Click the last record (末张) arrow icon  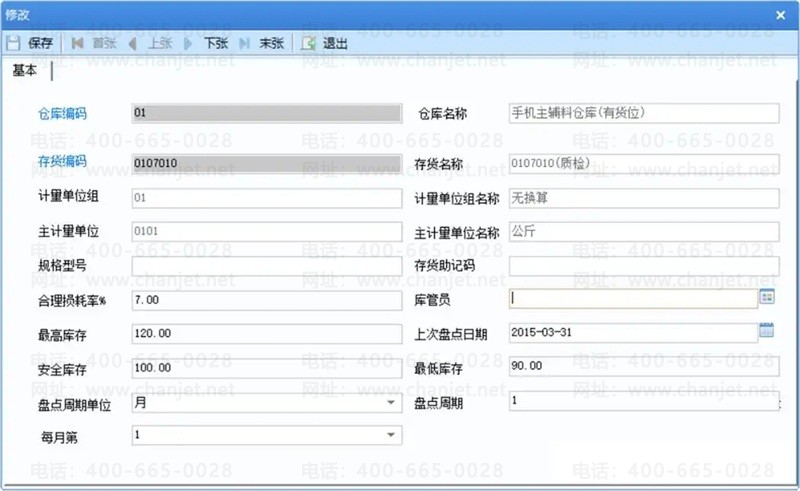coord(244,43)
